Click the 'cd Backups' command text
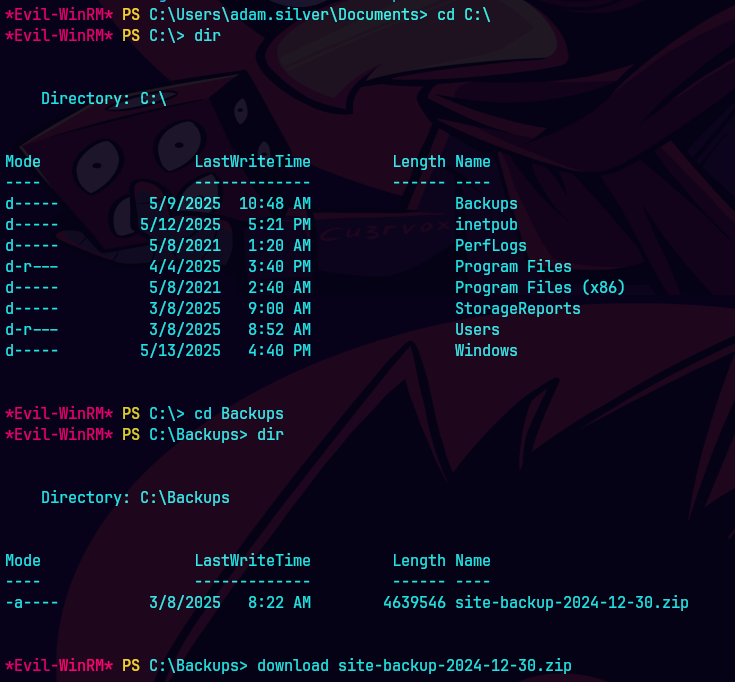Screen dimensions: 735x682 pos(239,414)
